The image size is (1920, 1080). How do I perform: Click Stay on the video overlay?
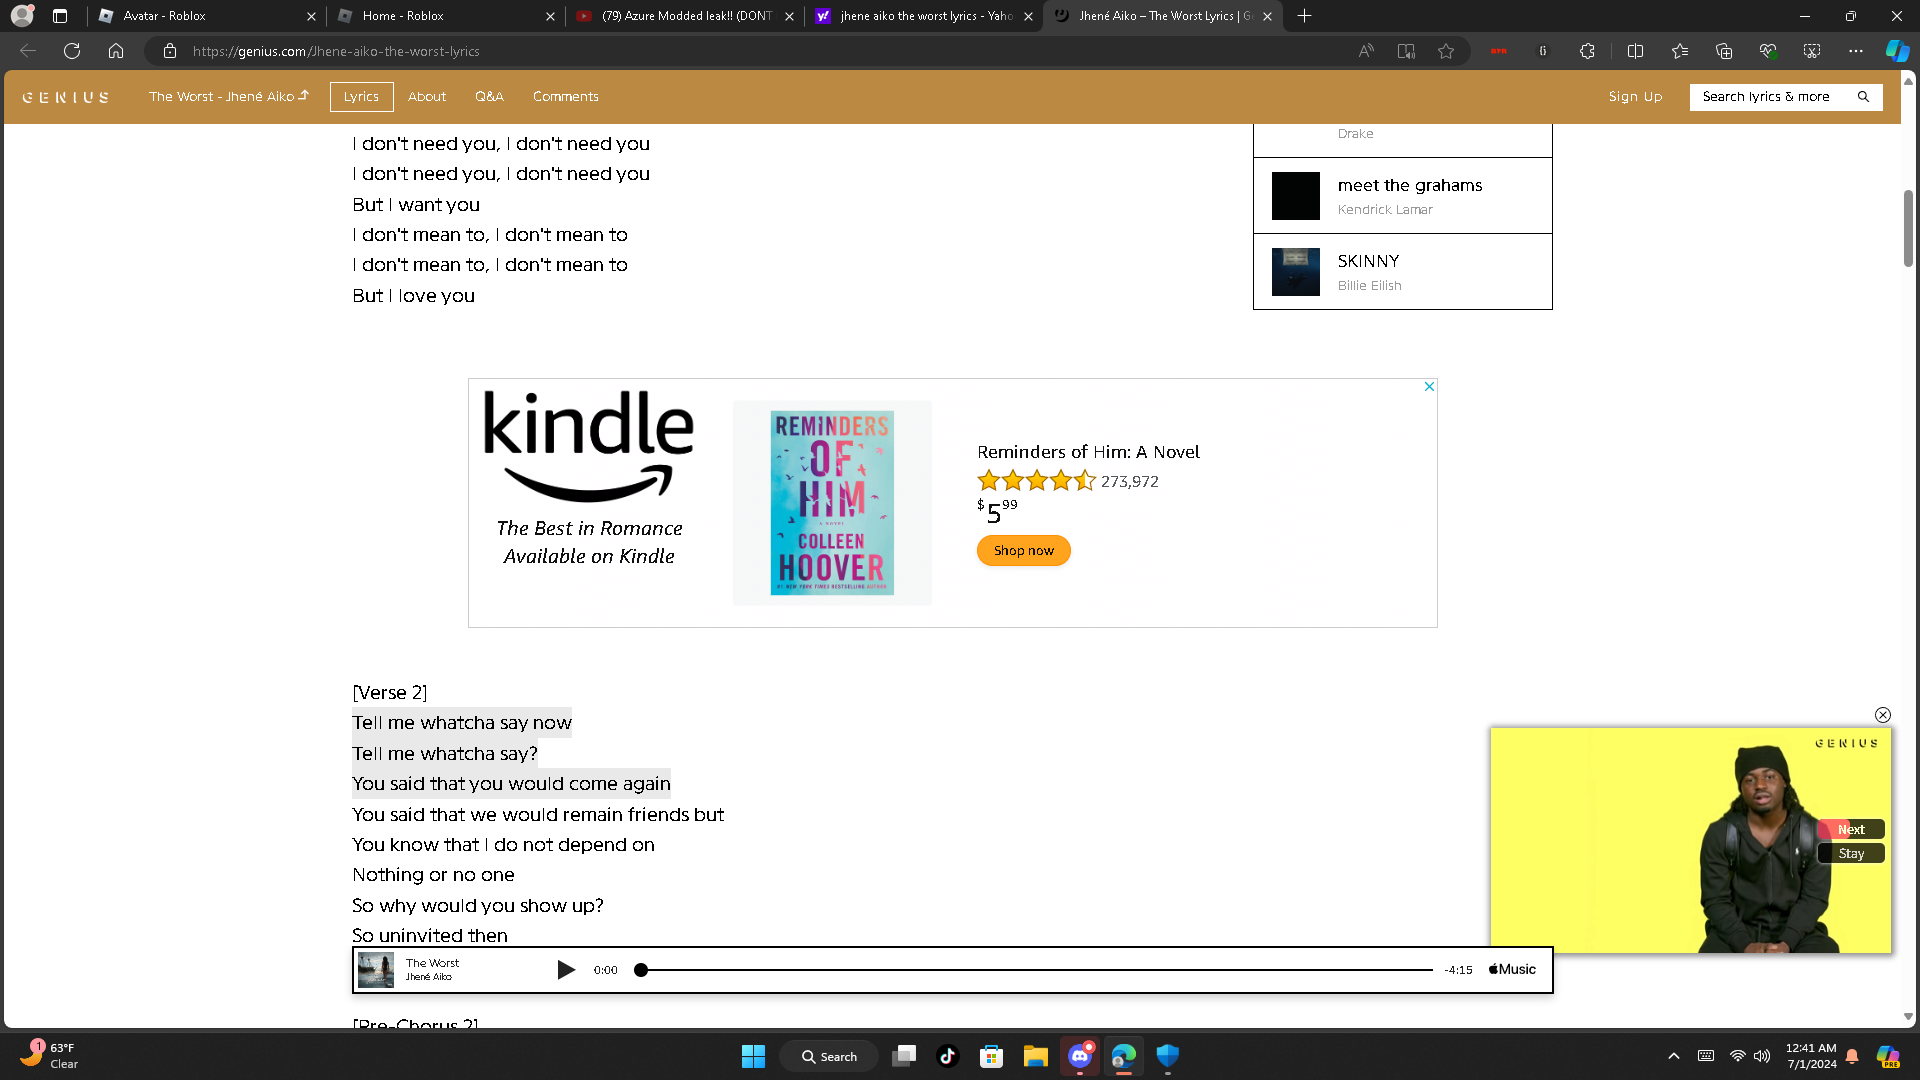pyautogui.click(x=1851, y=854)
